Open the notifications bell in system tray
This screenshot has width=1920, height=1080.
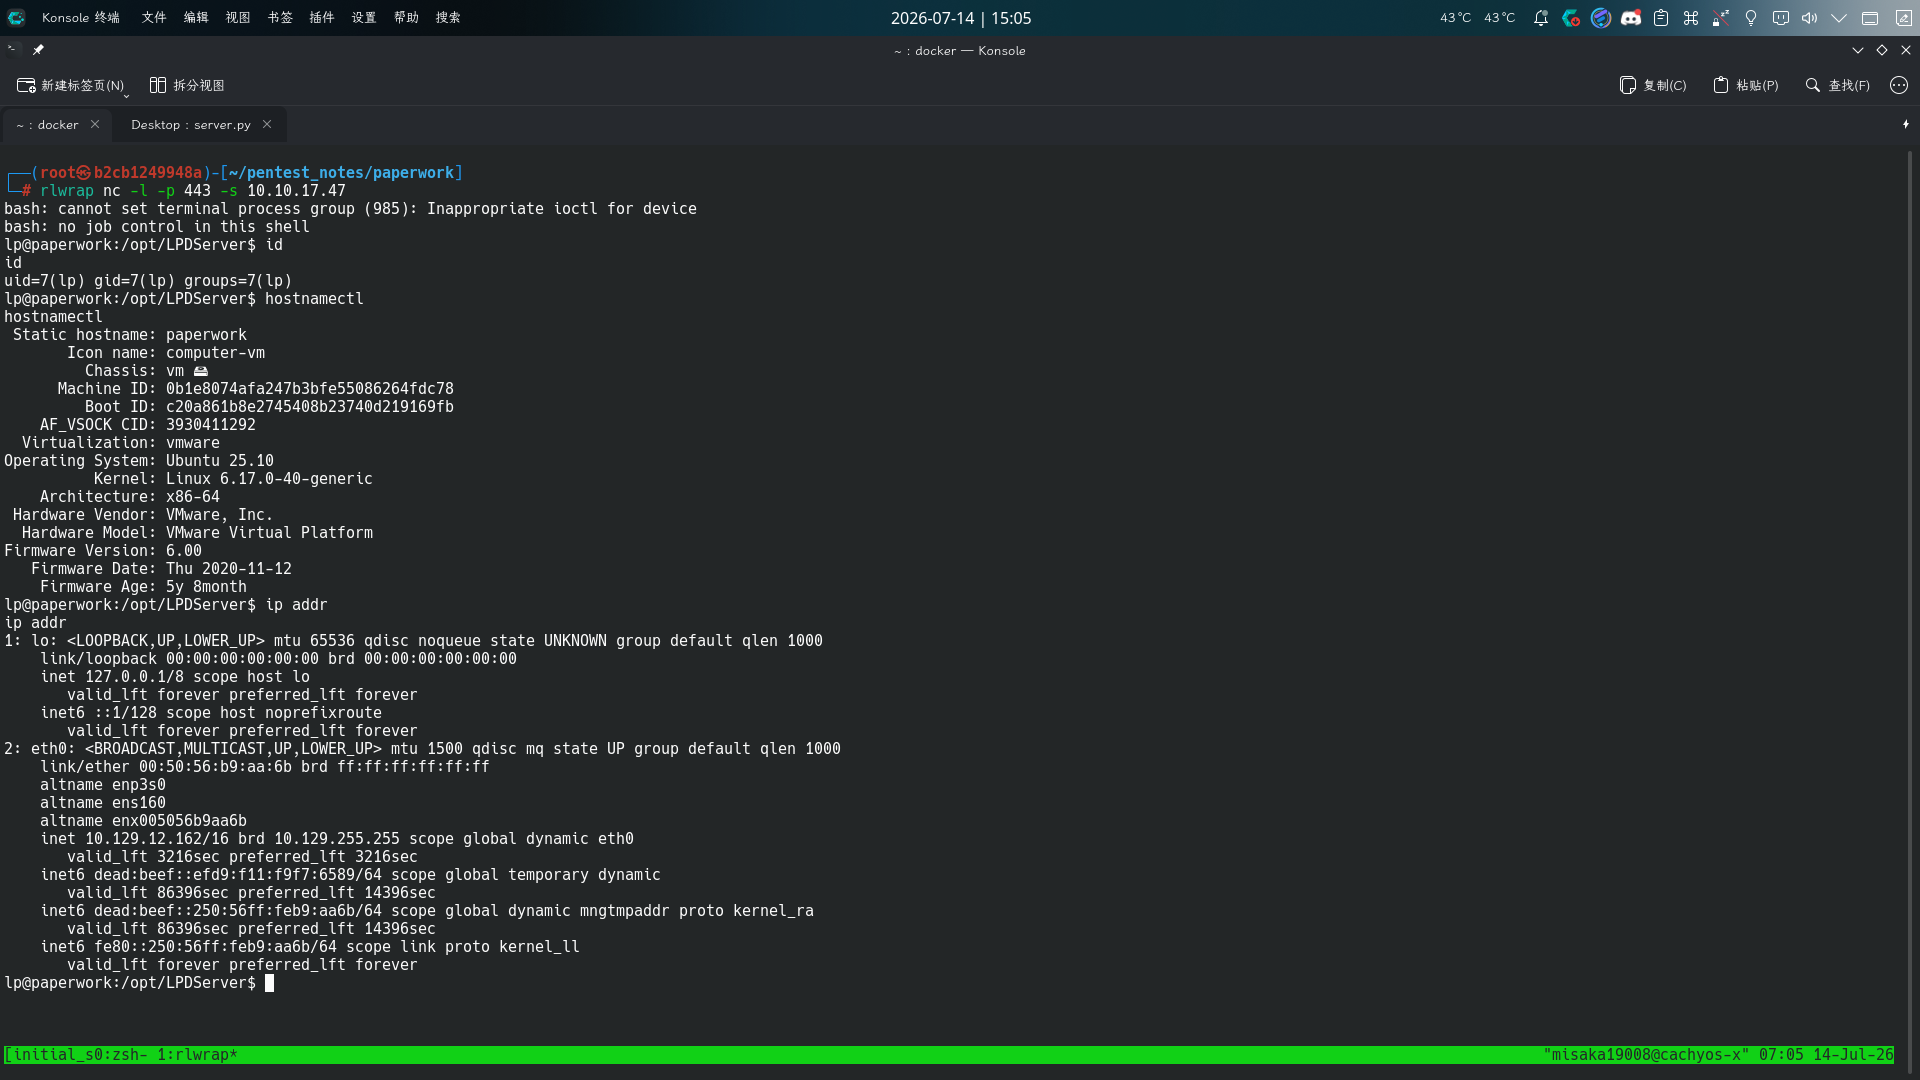click(x=1541, y=18)
